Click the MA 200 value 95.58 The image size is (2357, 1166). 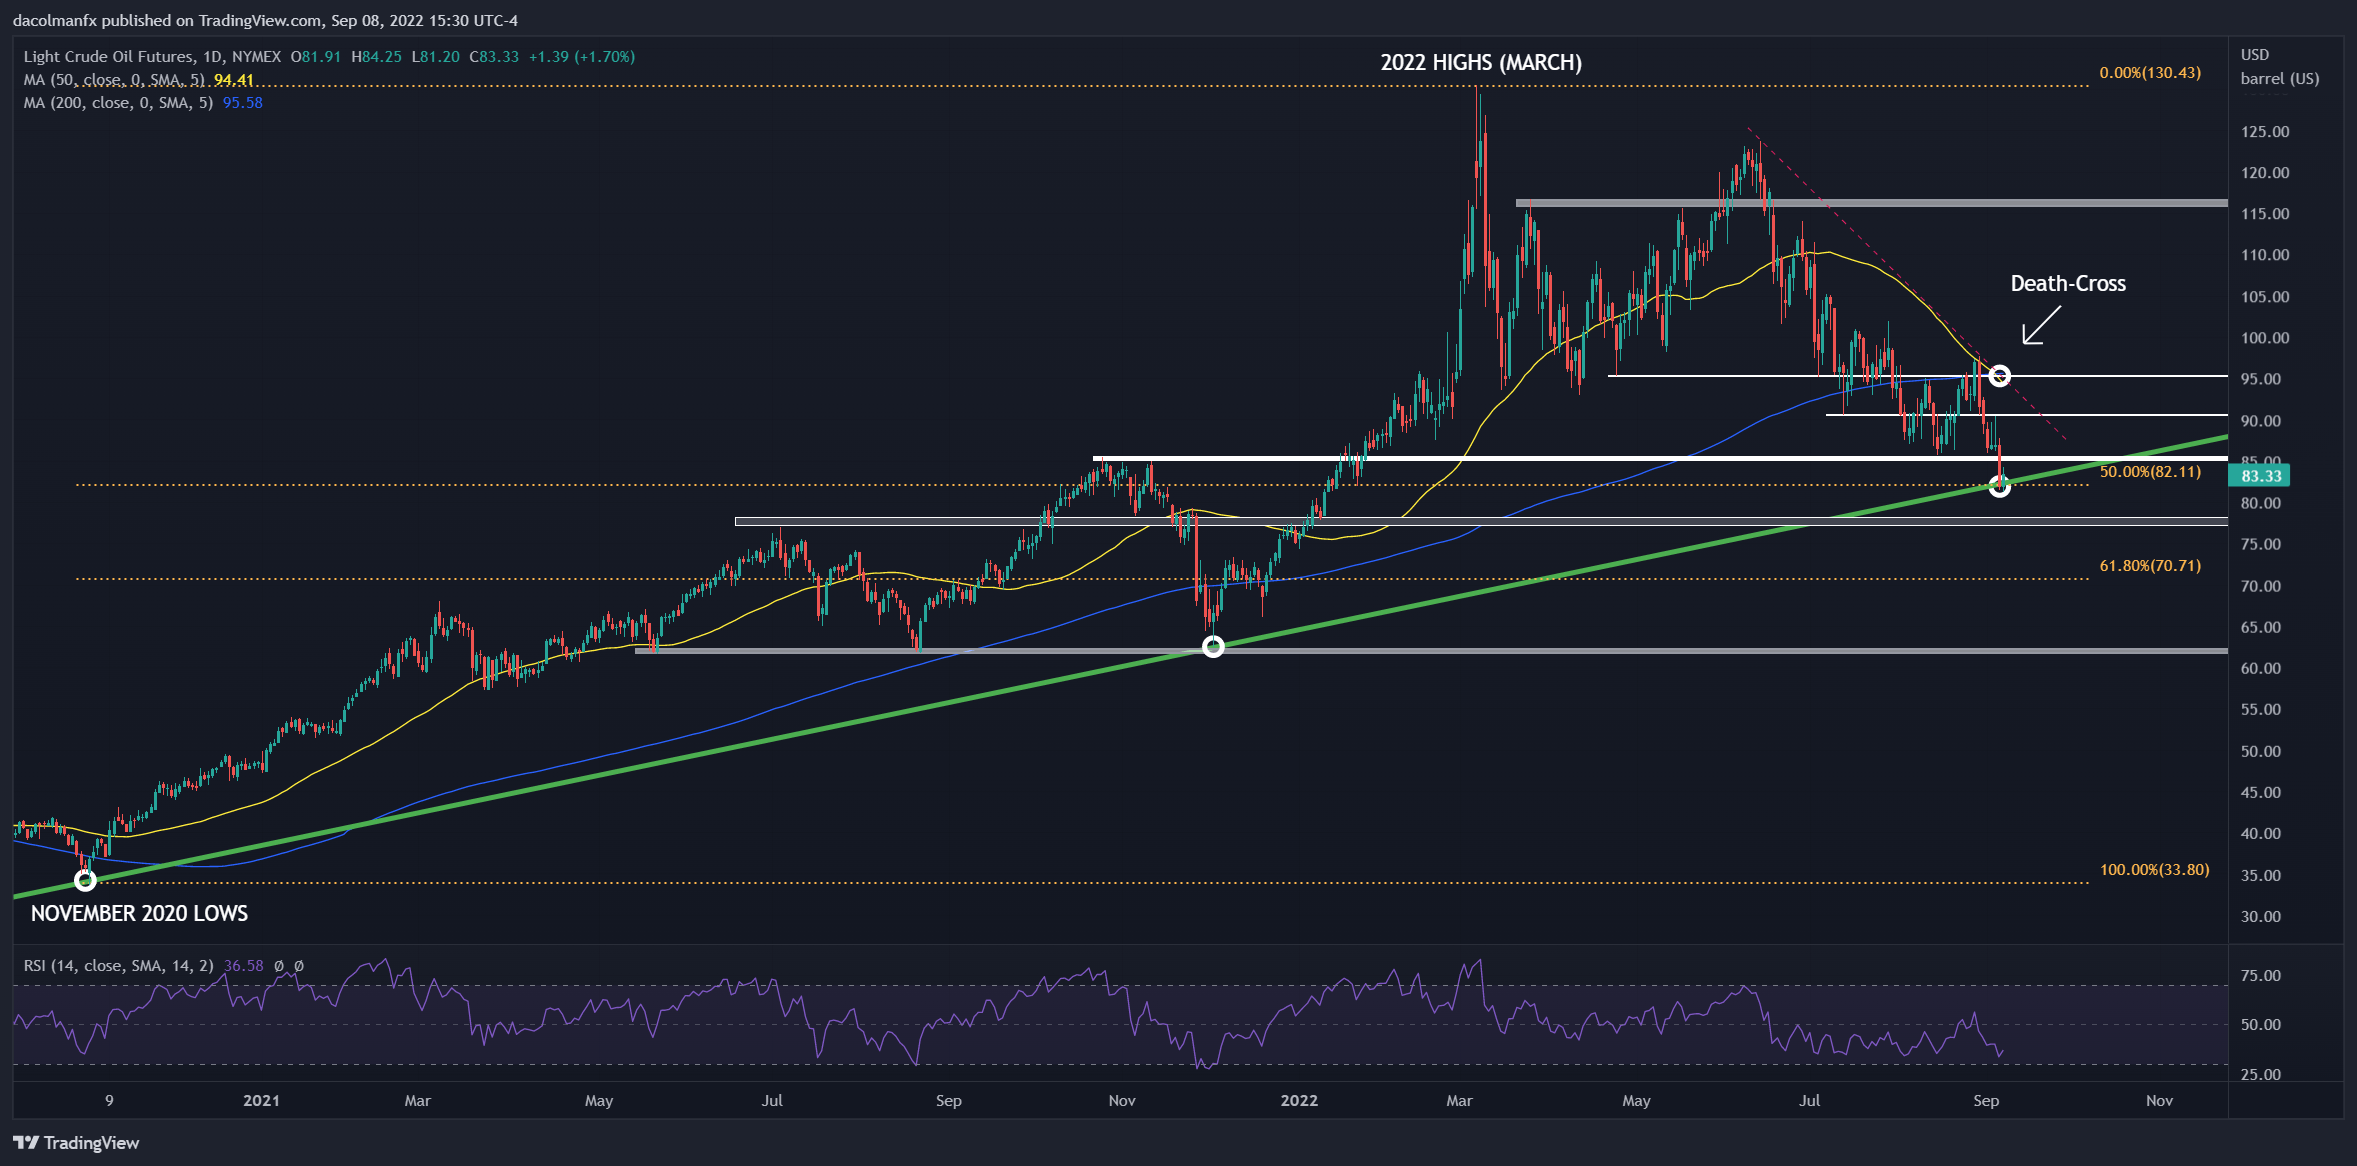(242, 103)
